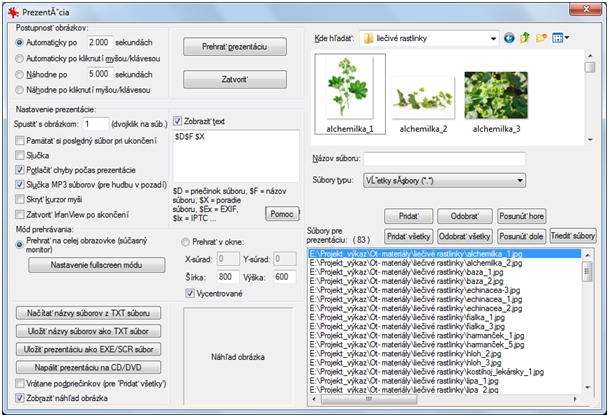Screen dimensions: 609x417
Task: Toggle the Zobraziť text checkbox
Action: click(177, 121)
